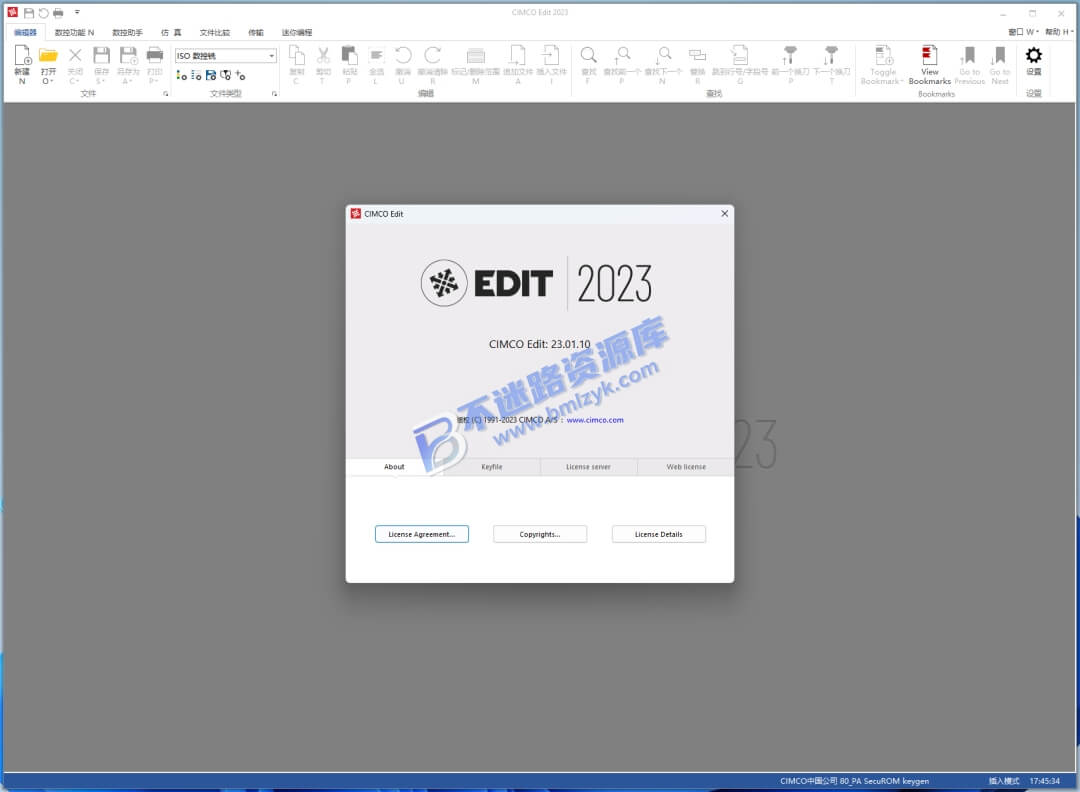Click the 插入模式 status bar entry

[x=1004, y=781]
